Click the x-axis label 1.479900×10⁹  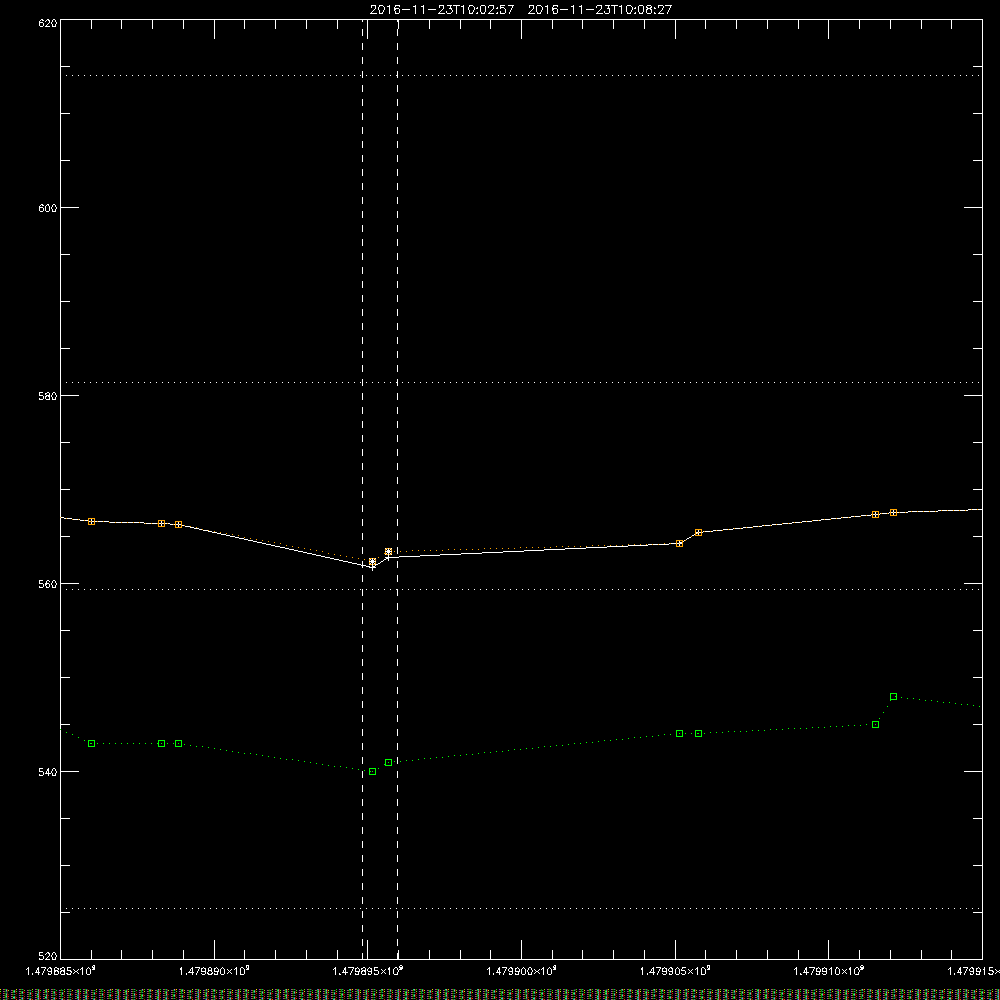[522, 971]
